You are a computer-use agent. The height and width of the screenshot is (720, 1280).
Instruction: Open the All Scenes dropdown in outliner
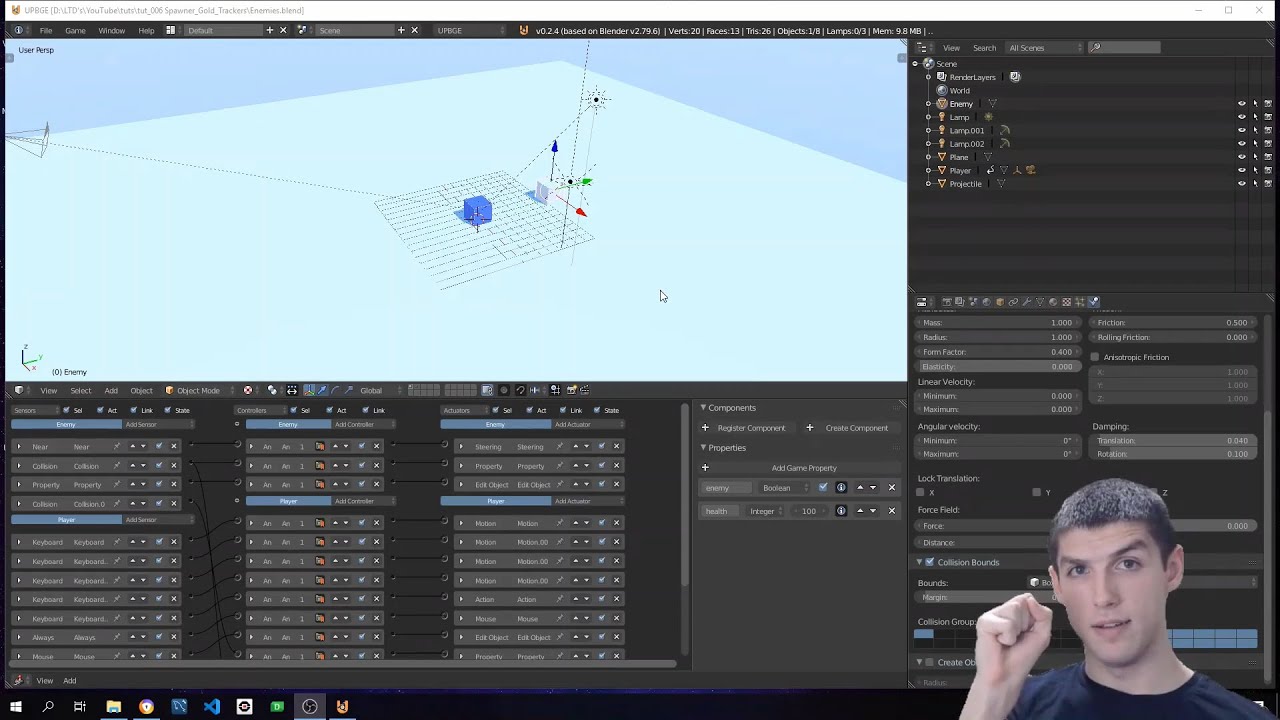1044,48
